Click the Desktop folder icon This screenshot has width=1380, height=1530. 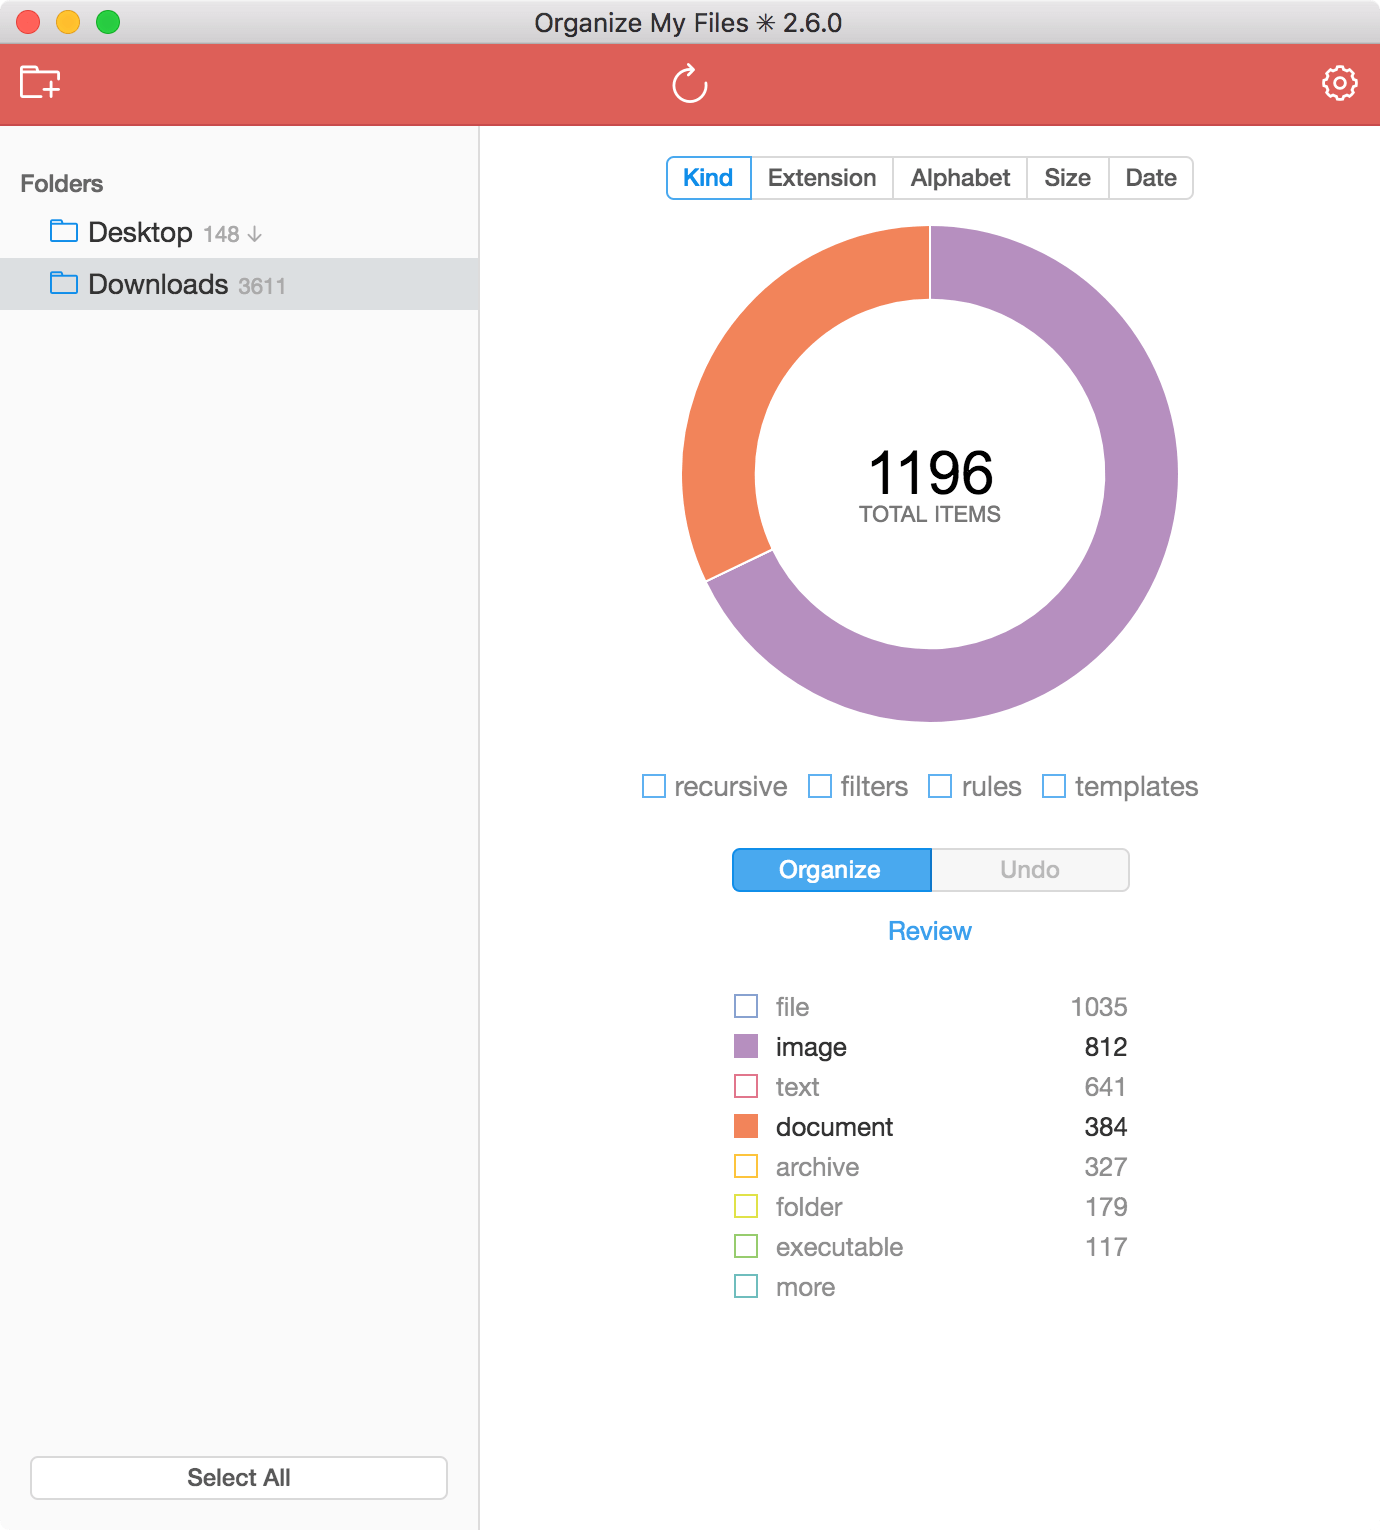click(x=64, y=232)
